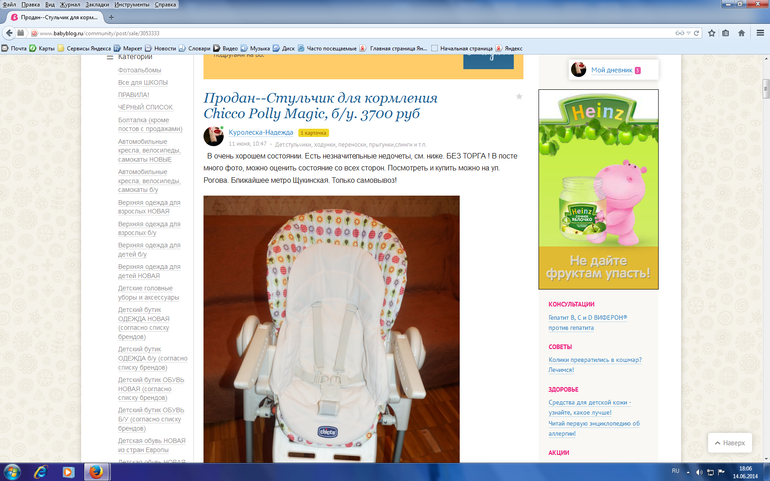Viewport: 770px width, 481px height.
Task: Open the Мой дневник link
Action: pos(611,70)
